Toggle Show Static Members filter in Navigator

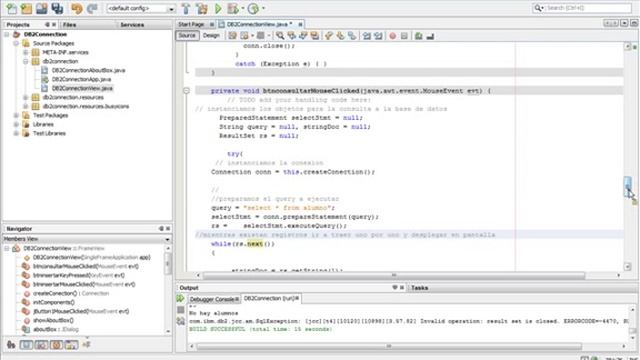click(x=41, y=345)
